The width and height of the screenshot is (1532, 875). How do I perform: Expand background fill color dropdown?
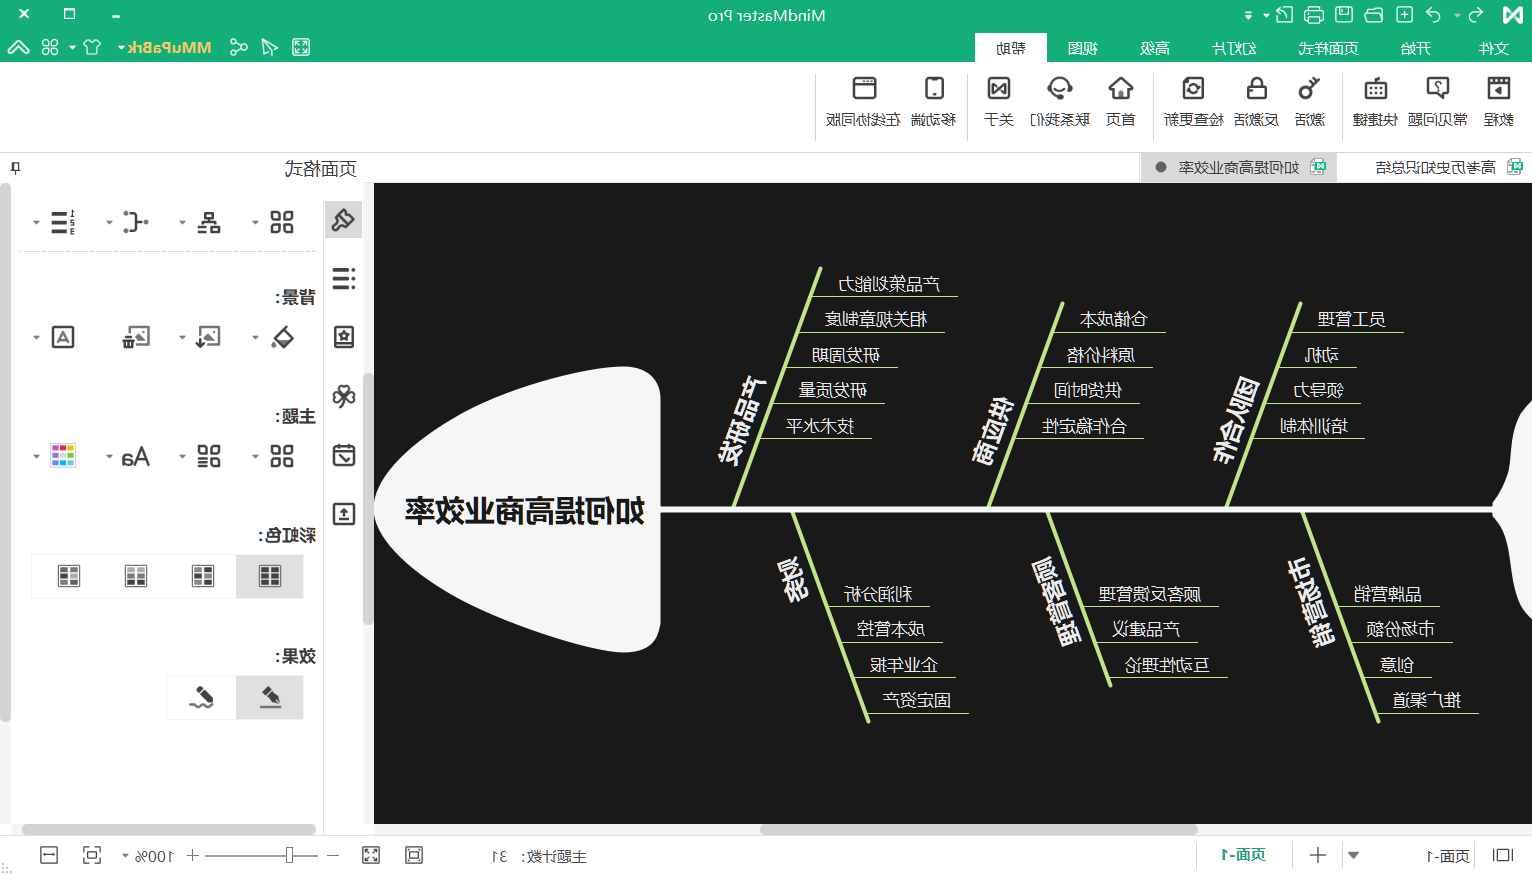click(x=256, y=337)
